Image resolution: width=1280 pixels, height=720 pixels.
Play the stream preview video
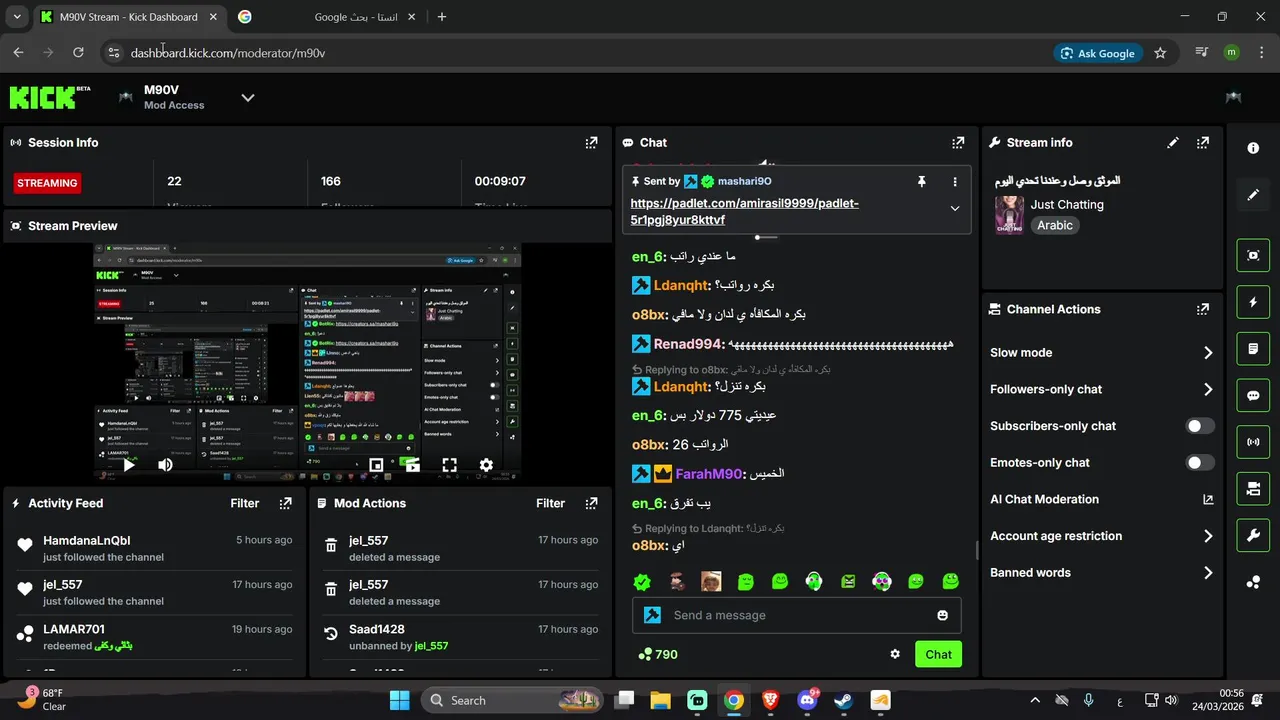[x=128, y=465]
